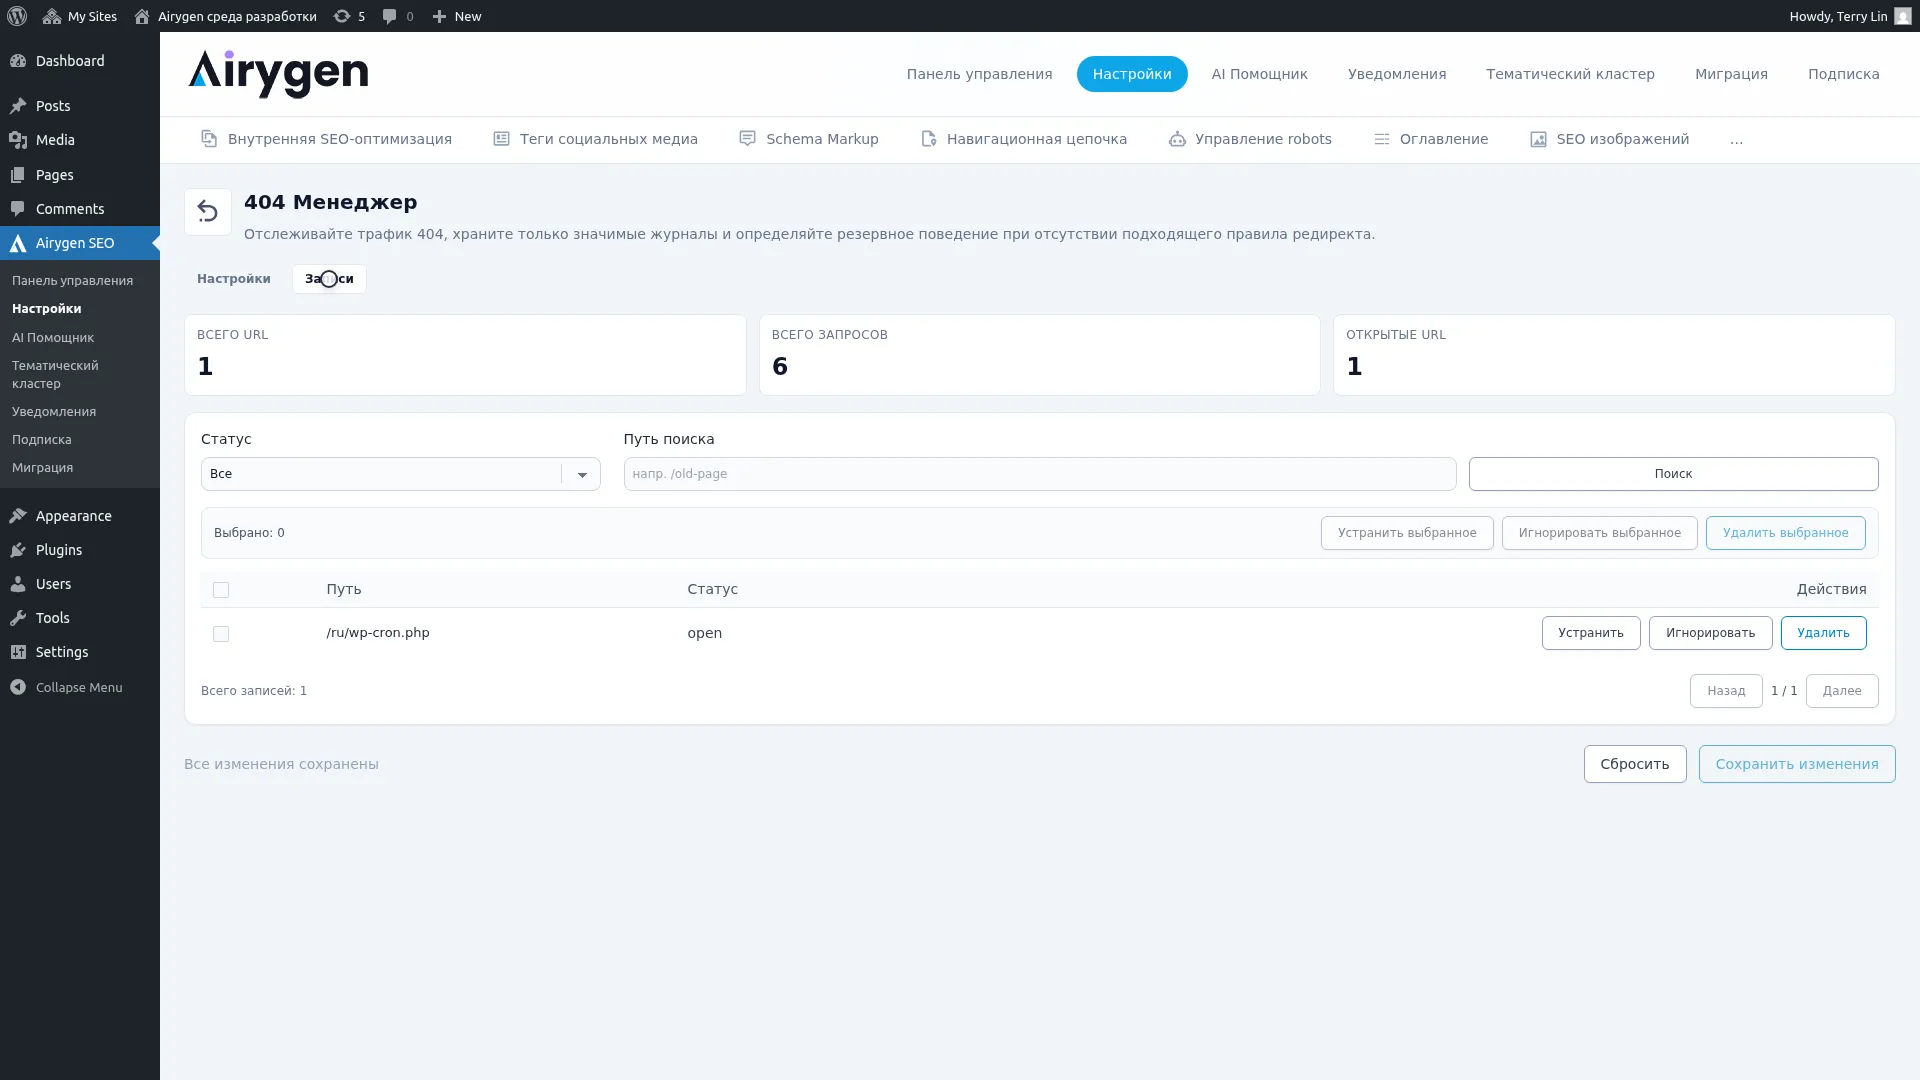Click the Сбросить button
Viewport: 1920px width, 1080px height.
pos(1634,764)
